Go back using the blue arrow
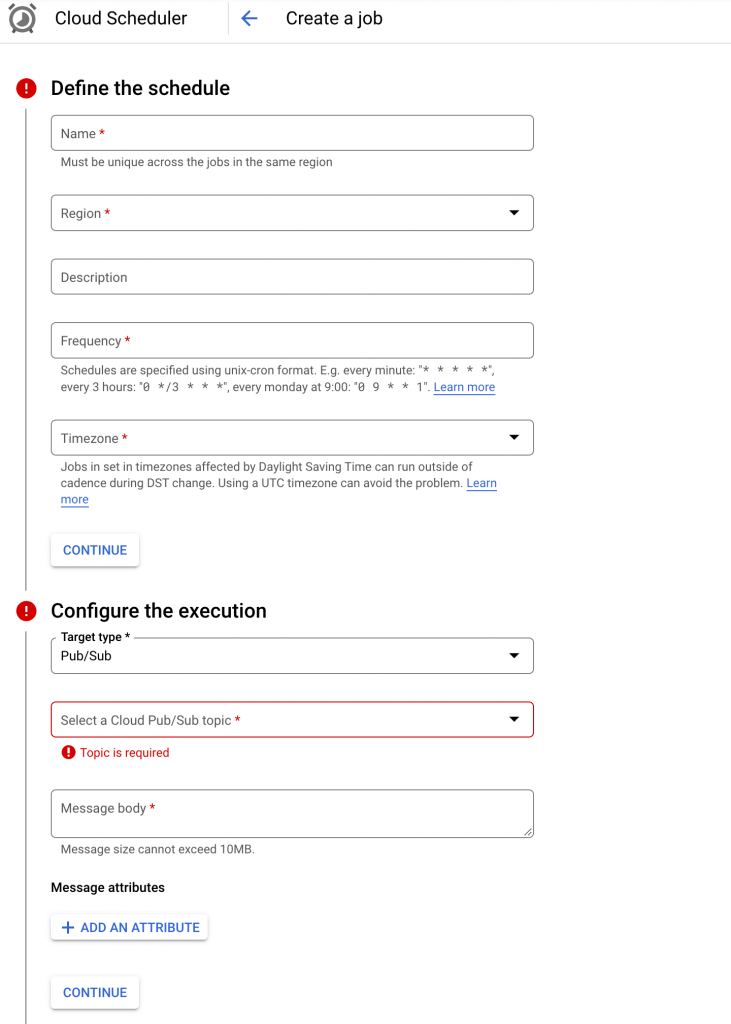The width and height of the screenshot is (731, 1024). [x=249, y=18]
